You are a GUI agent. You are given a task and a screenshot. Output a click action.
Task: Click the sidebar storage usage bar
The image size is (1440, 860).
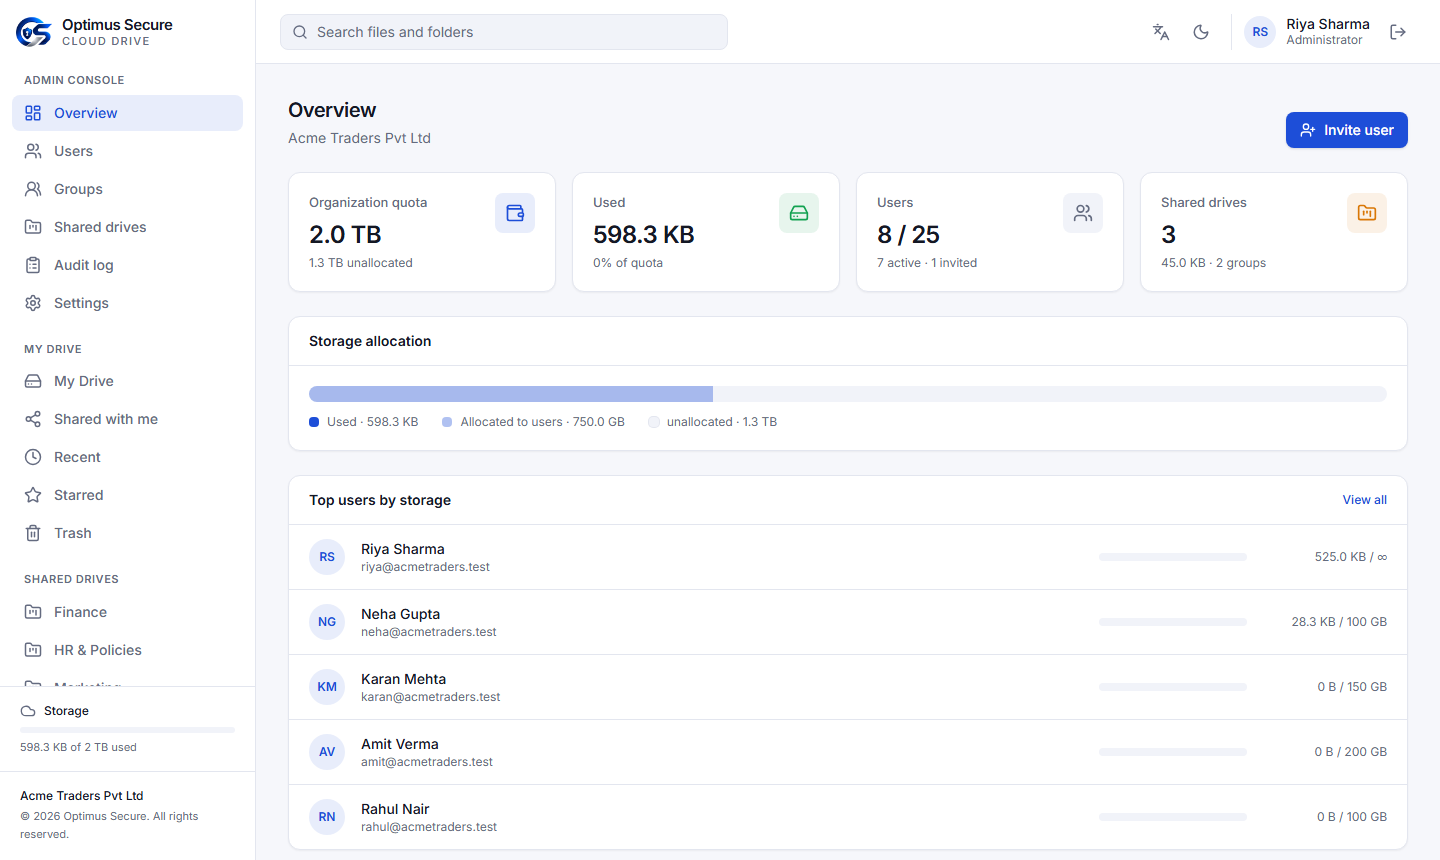(127, 730)
